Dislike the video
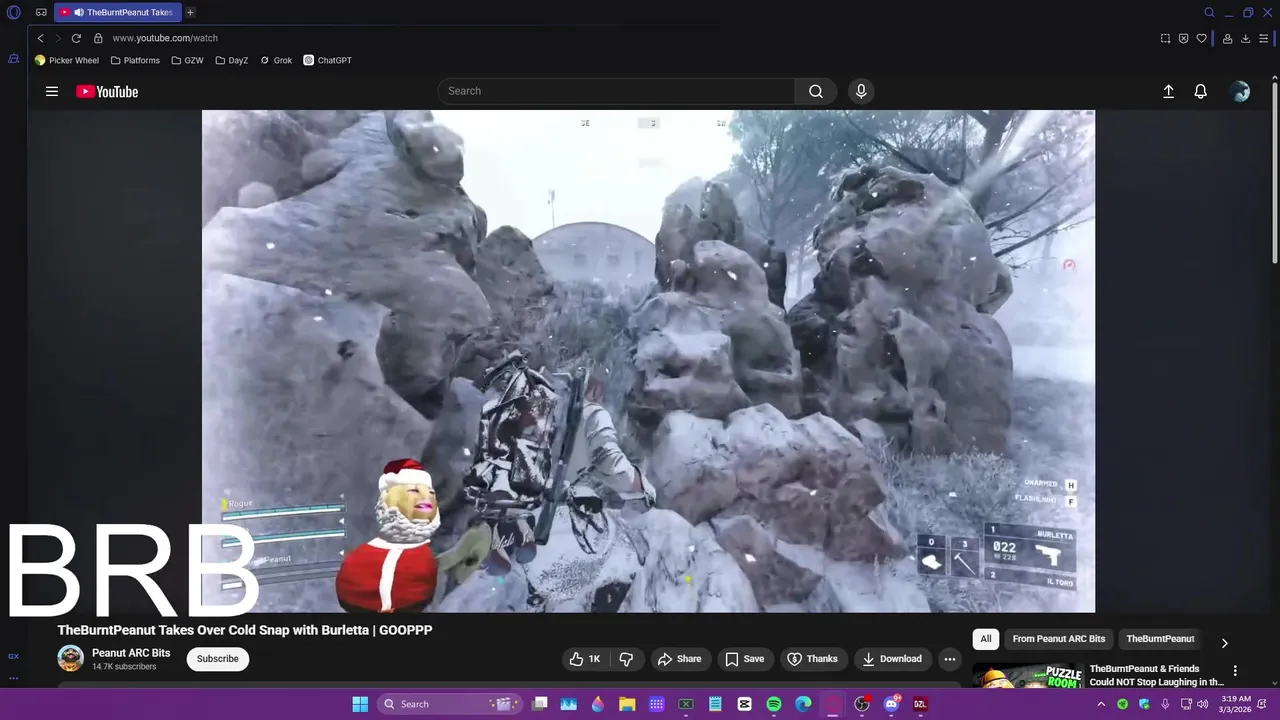This screenshot has width=1280, height=720. tap(626, 659)
